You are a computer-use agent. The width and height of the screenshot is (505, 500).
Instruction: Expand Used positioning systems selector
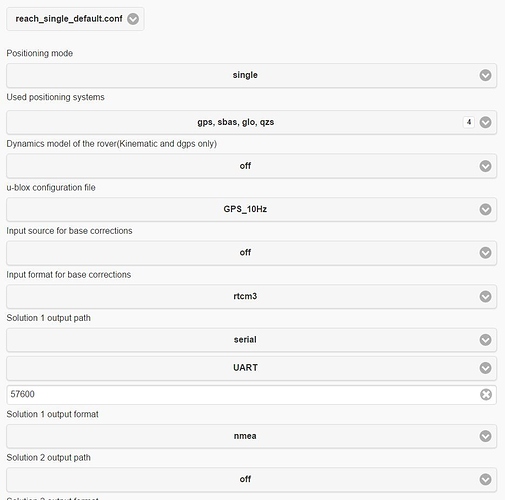(251, 122)
